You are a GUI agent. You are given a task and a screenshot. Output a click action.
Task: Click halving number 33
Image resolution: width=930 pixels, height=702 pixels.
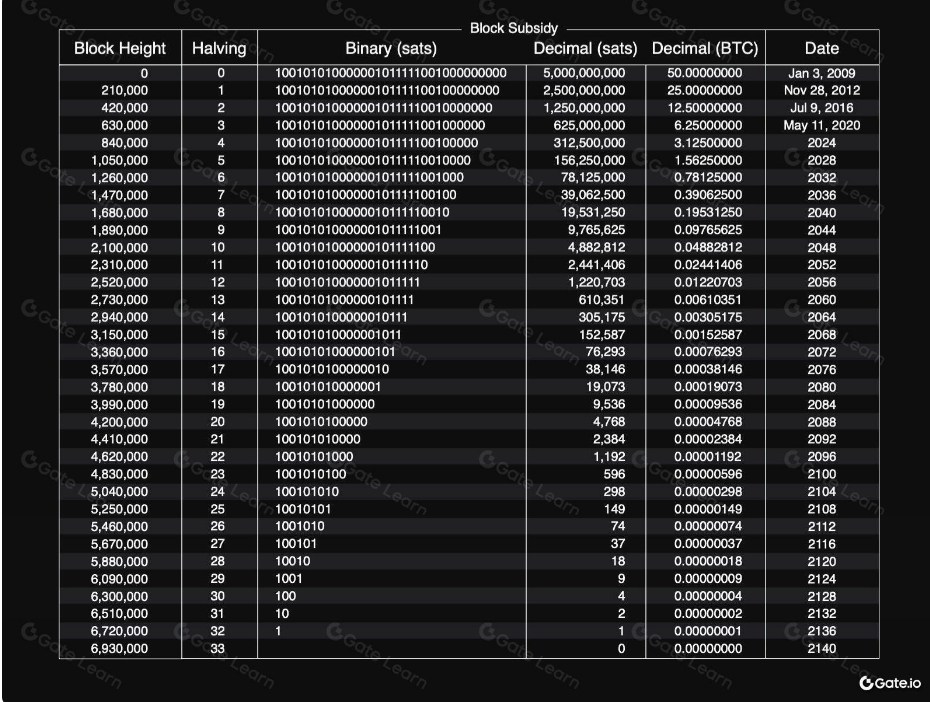click(x=218, y=649)
